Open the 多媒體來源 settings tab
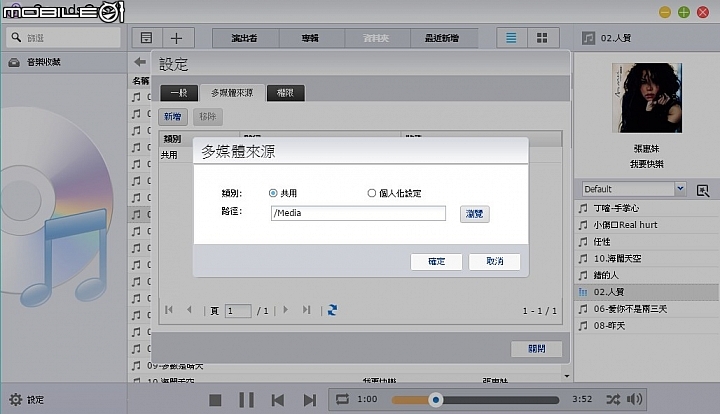This screenshot has height=414, width=720. point(232,93)
